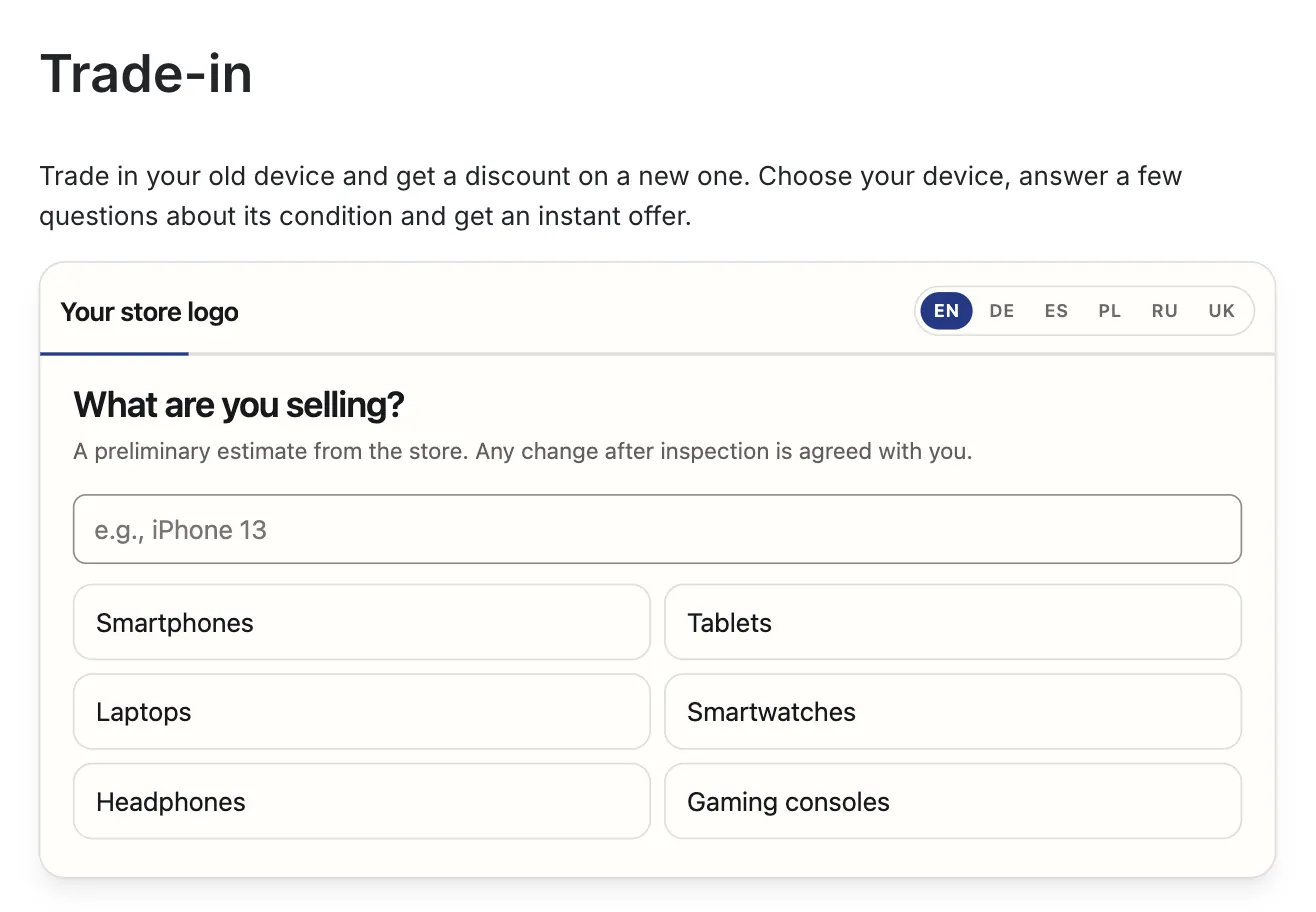1316x912 pixels.
Task: Switch language to DE
Action: [1002, 311]
